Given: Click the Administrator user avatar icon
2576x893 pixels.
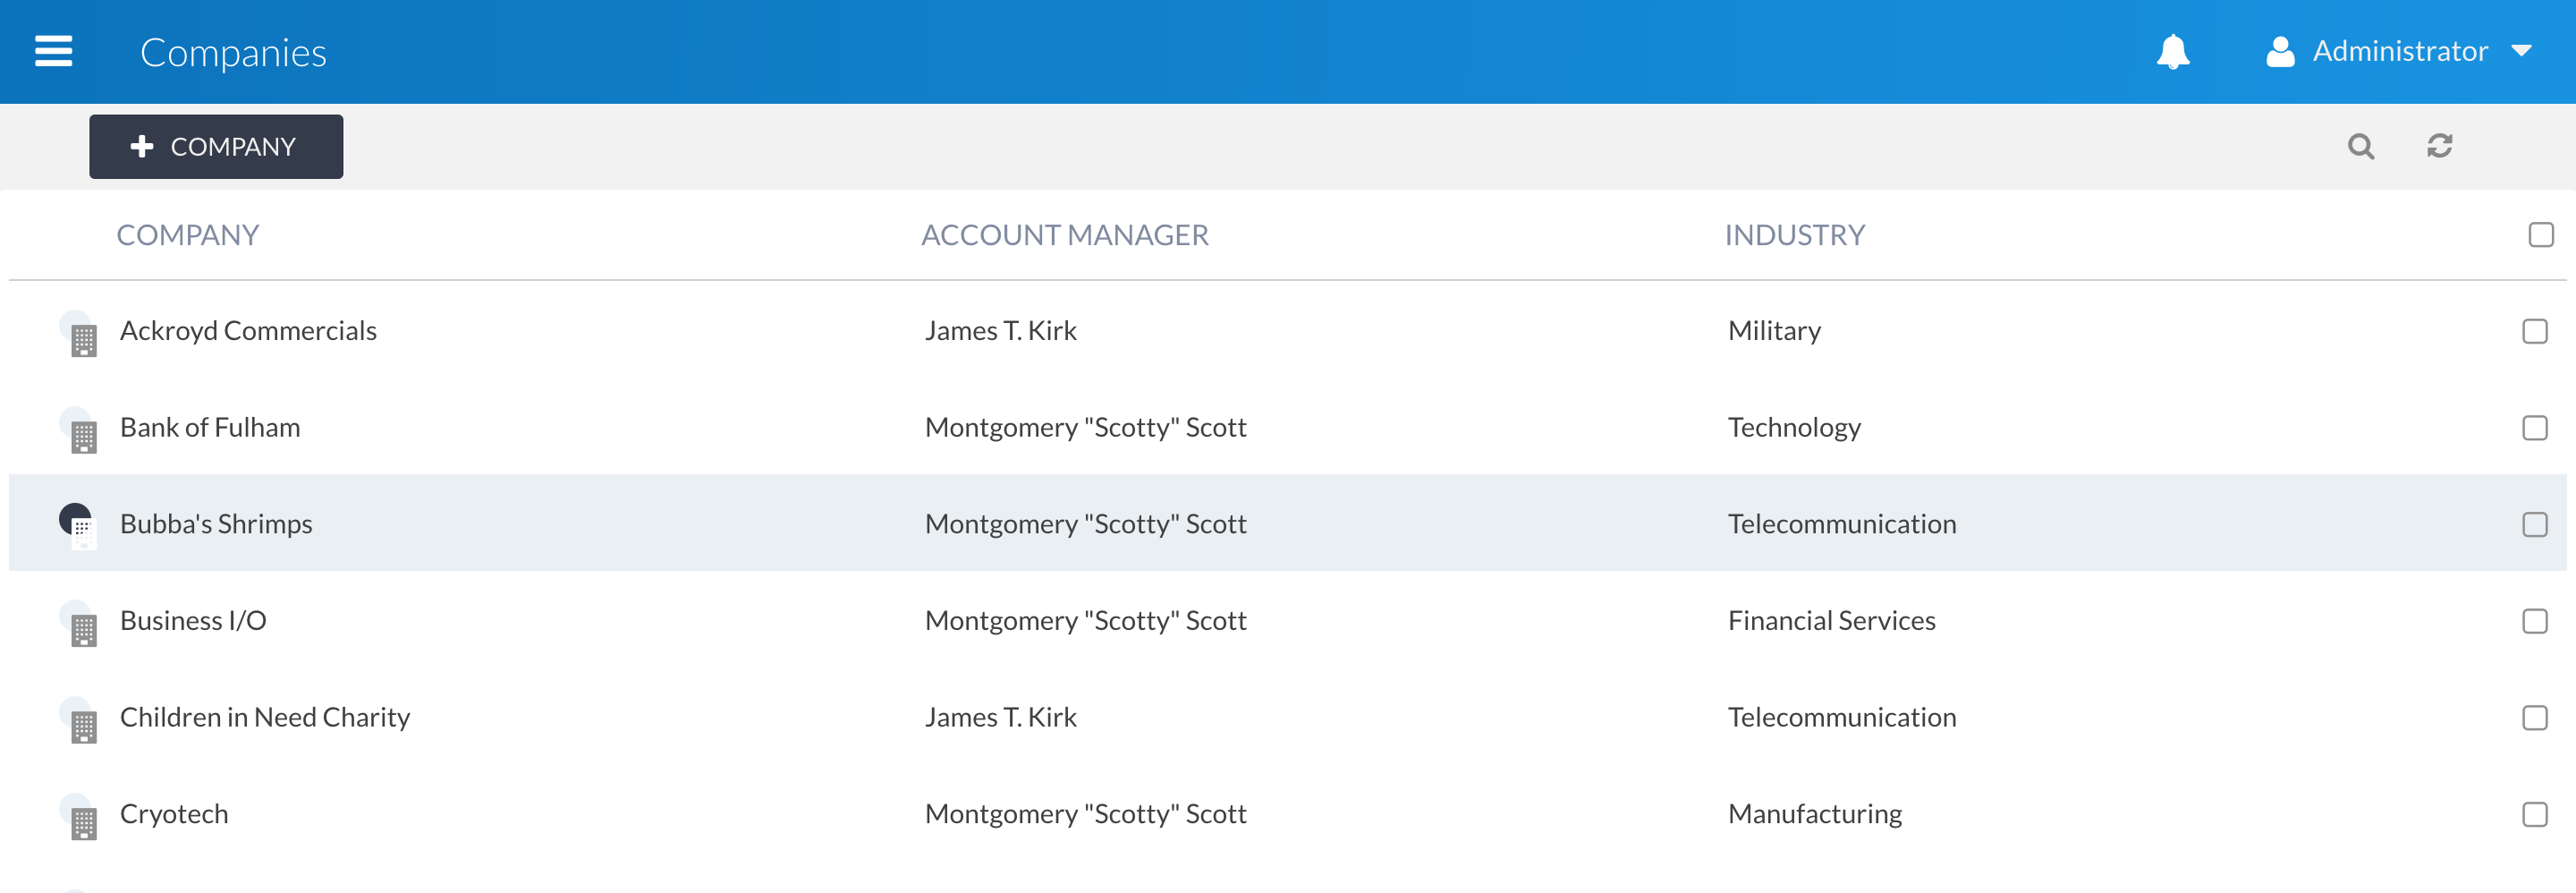Looking at the screenshot, I should pyautogui.click(x=2279, y=51).
